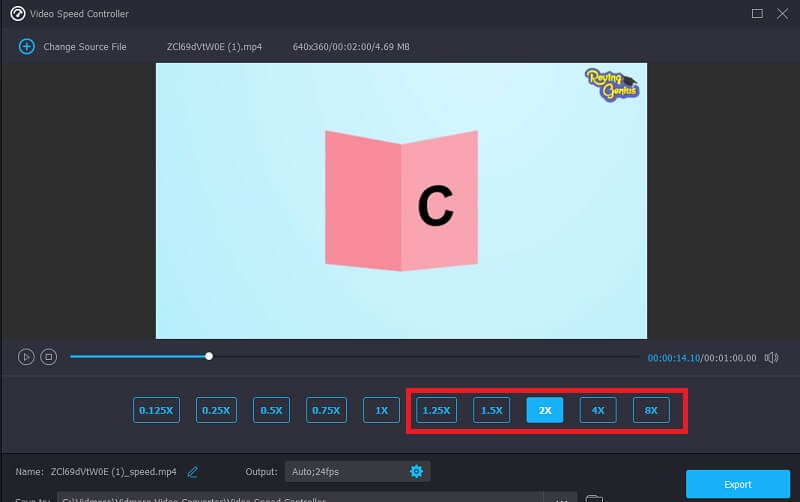Reset speed to 1X
The image size is (800, 502).
(381, 410)
